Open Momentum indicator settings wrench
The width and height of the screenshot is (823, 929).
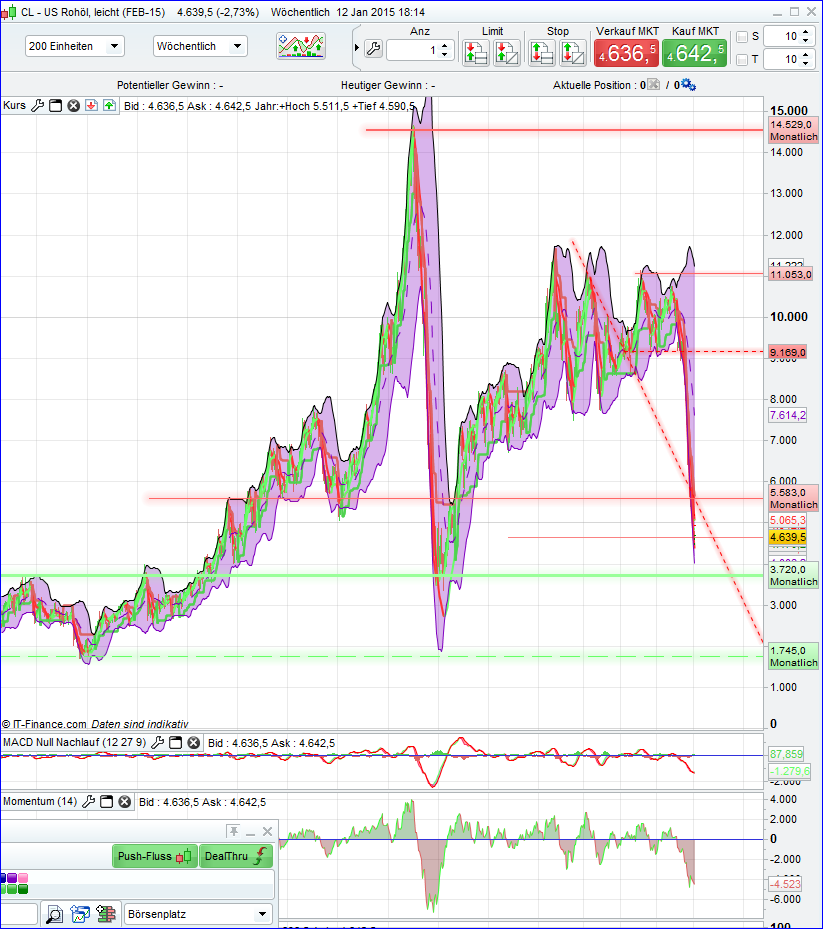(x=90, y=801)
